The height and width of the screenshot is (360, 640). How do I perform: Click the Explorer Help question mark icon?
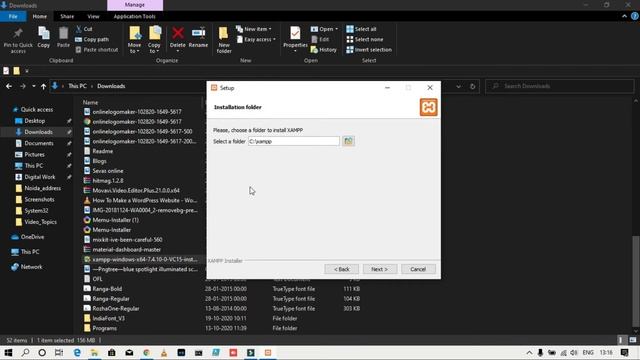634,16
